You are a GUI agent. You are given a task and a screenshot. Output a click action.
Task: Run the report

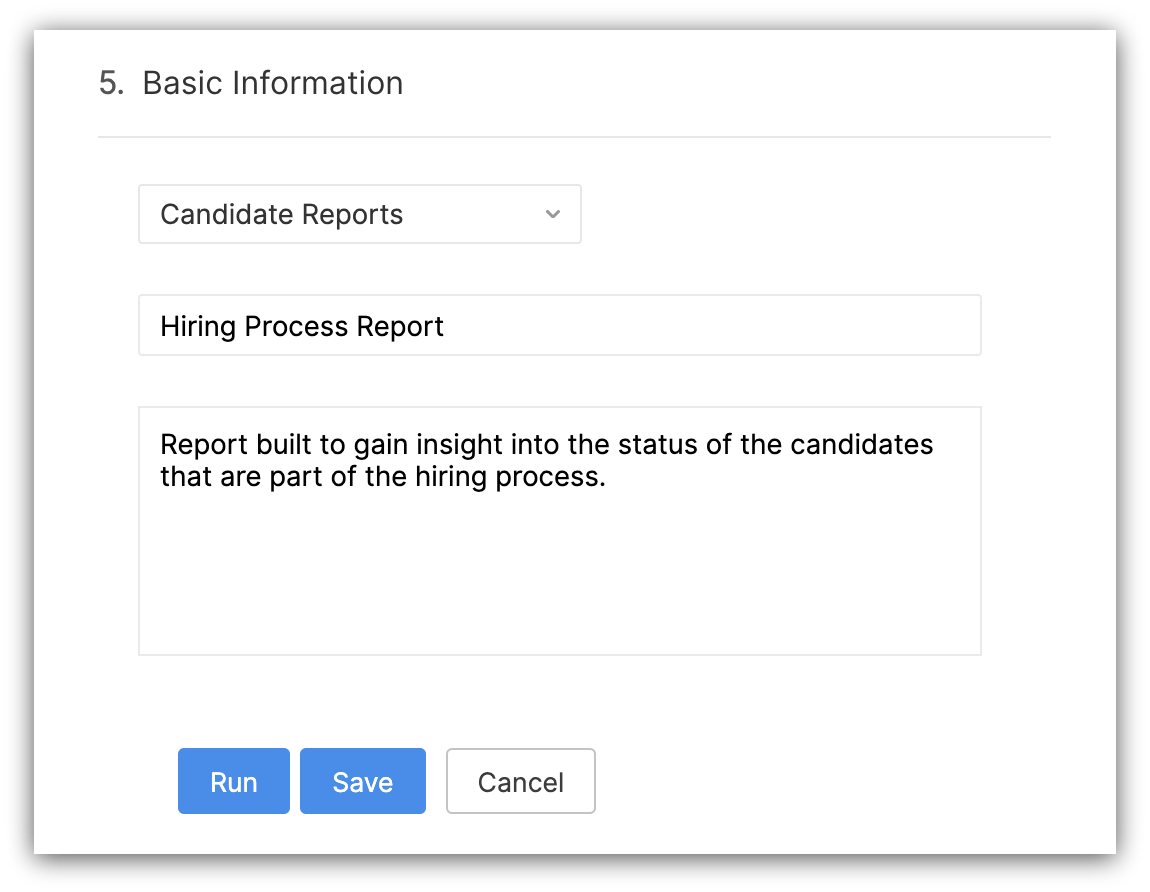(234, 781)
